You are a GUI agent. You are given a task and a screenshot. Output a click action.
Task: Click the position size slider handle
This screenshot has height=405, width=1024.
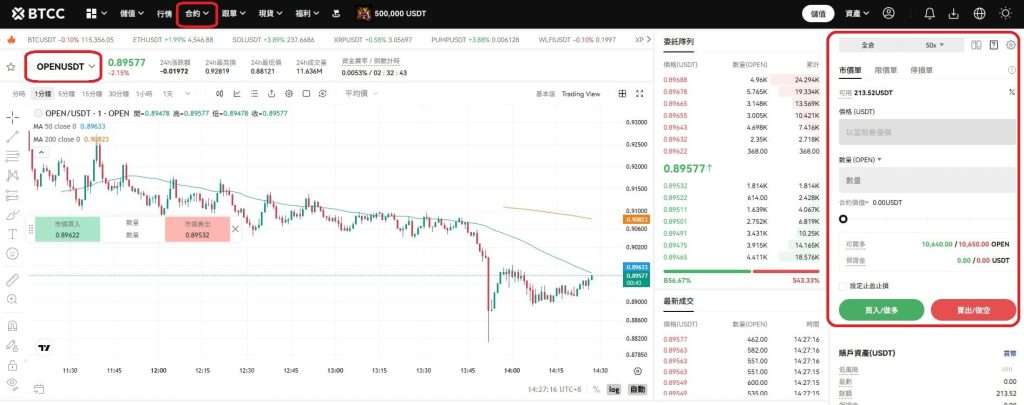pyautogui.click(x=844, y=219)
